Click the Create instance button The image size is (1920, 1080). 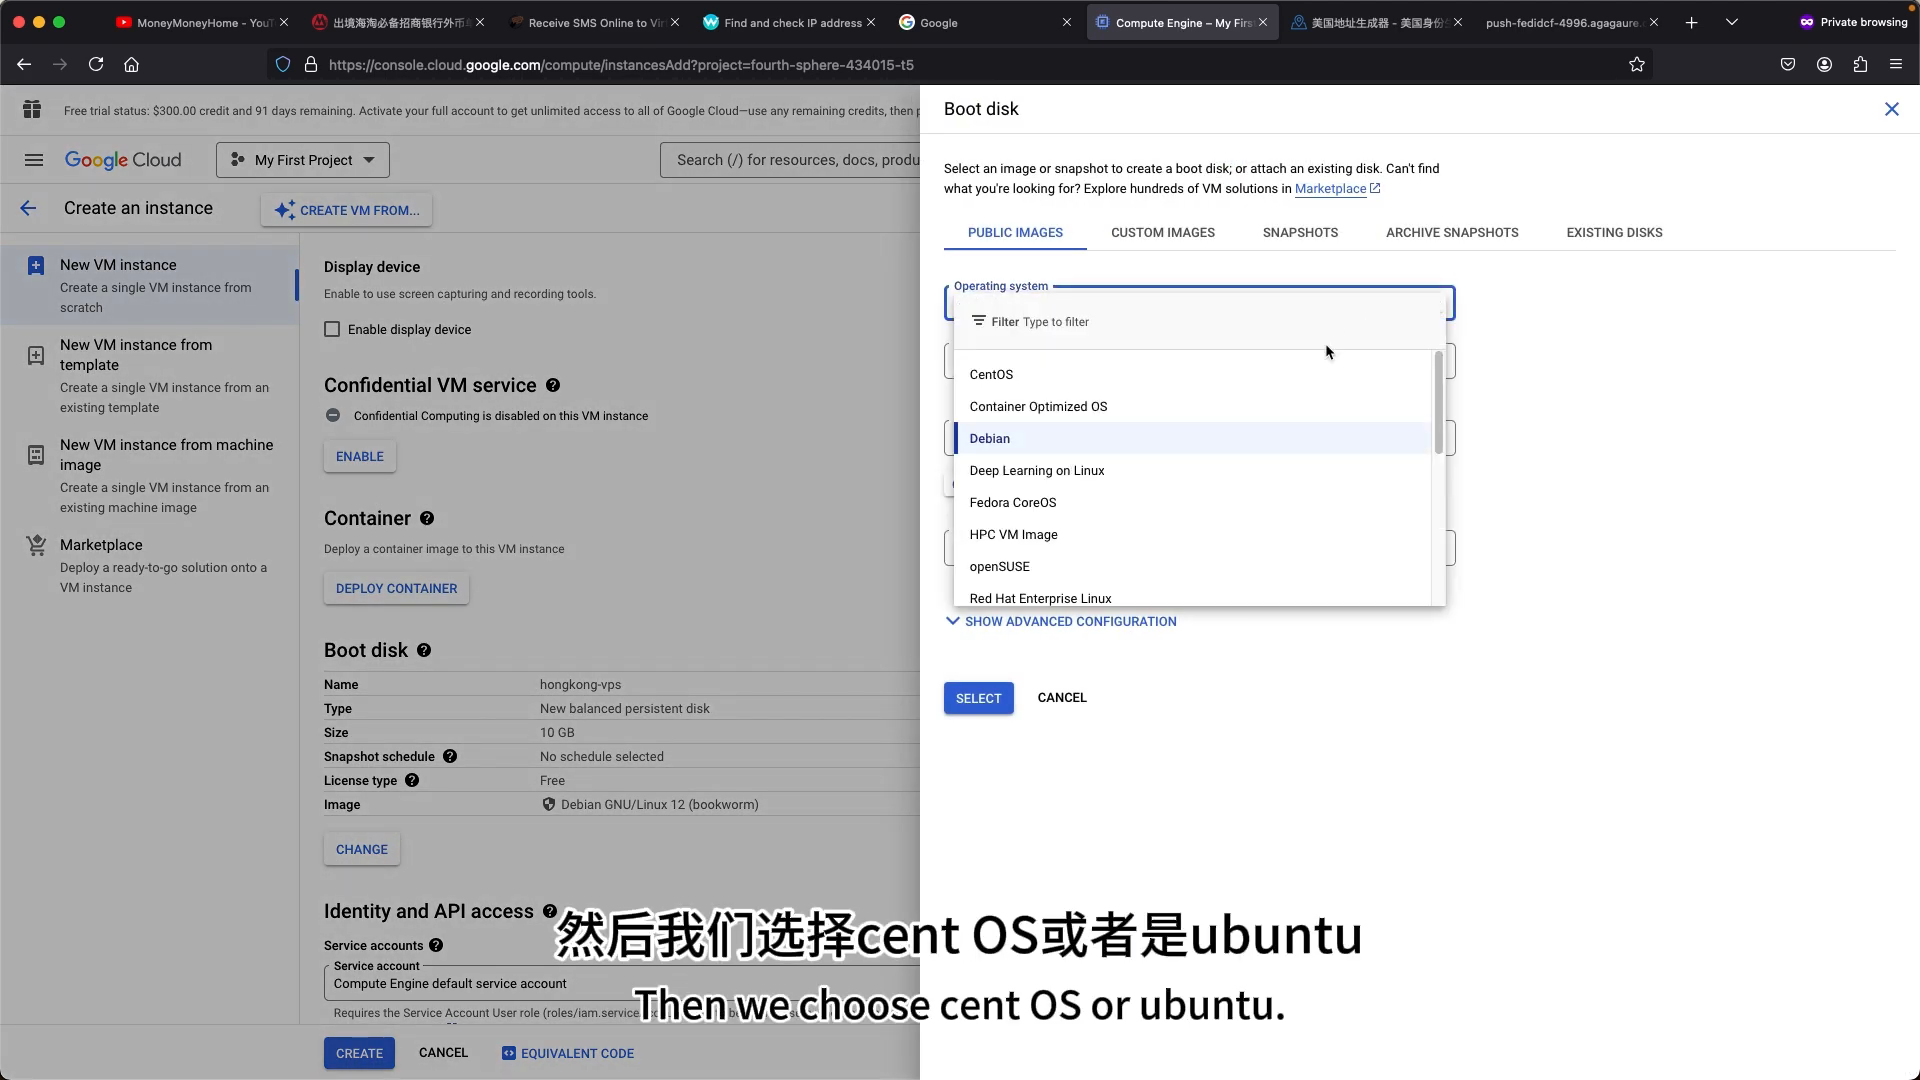tap(359, 1053)
